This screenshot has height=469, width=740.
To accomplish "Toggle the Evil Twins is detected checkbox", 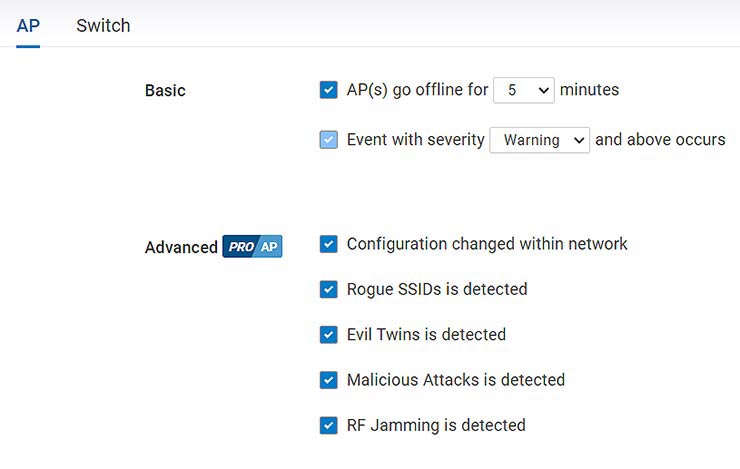I will 328,334.
